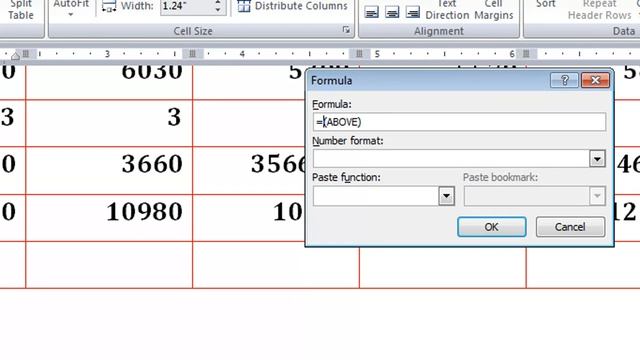Click the table cell containing 6030
This screenshot has height=360, width=640.
tap(109, 82)
